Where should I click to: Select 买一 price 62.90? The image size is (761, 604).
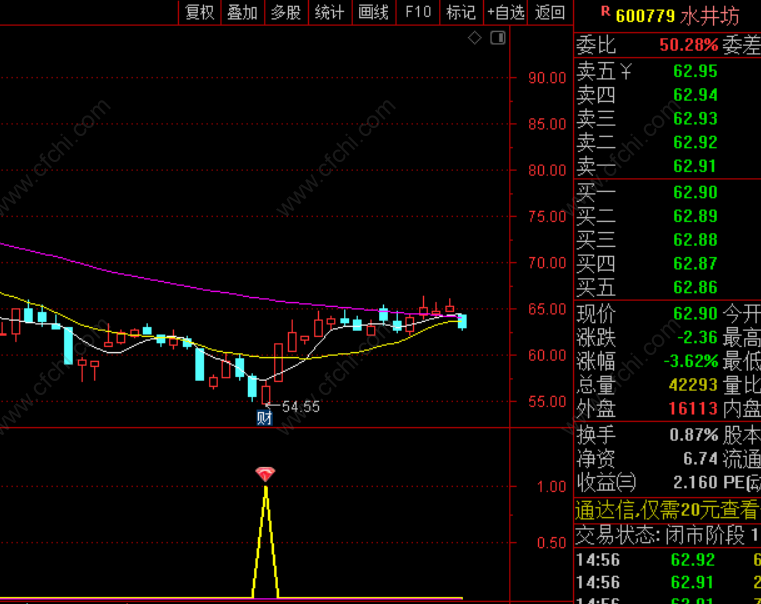click(x=695, y=193)
